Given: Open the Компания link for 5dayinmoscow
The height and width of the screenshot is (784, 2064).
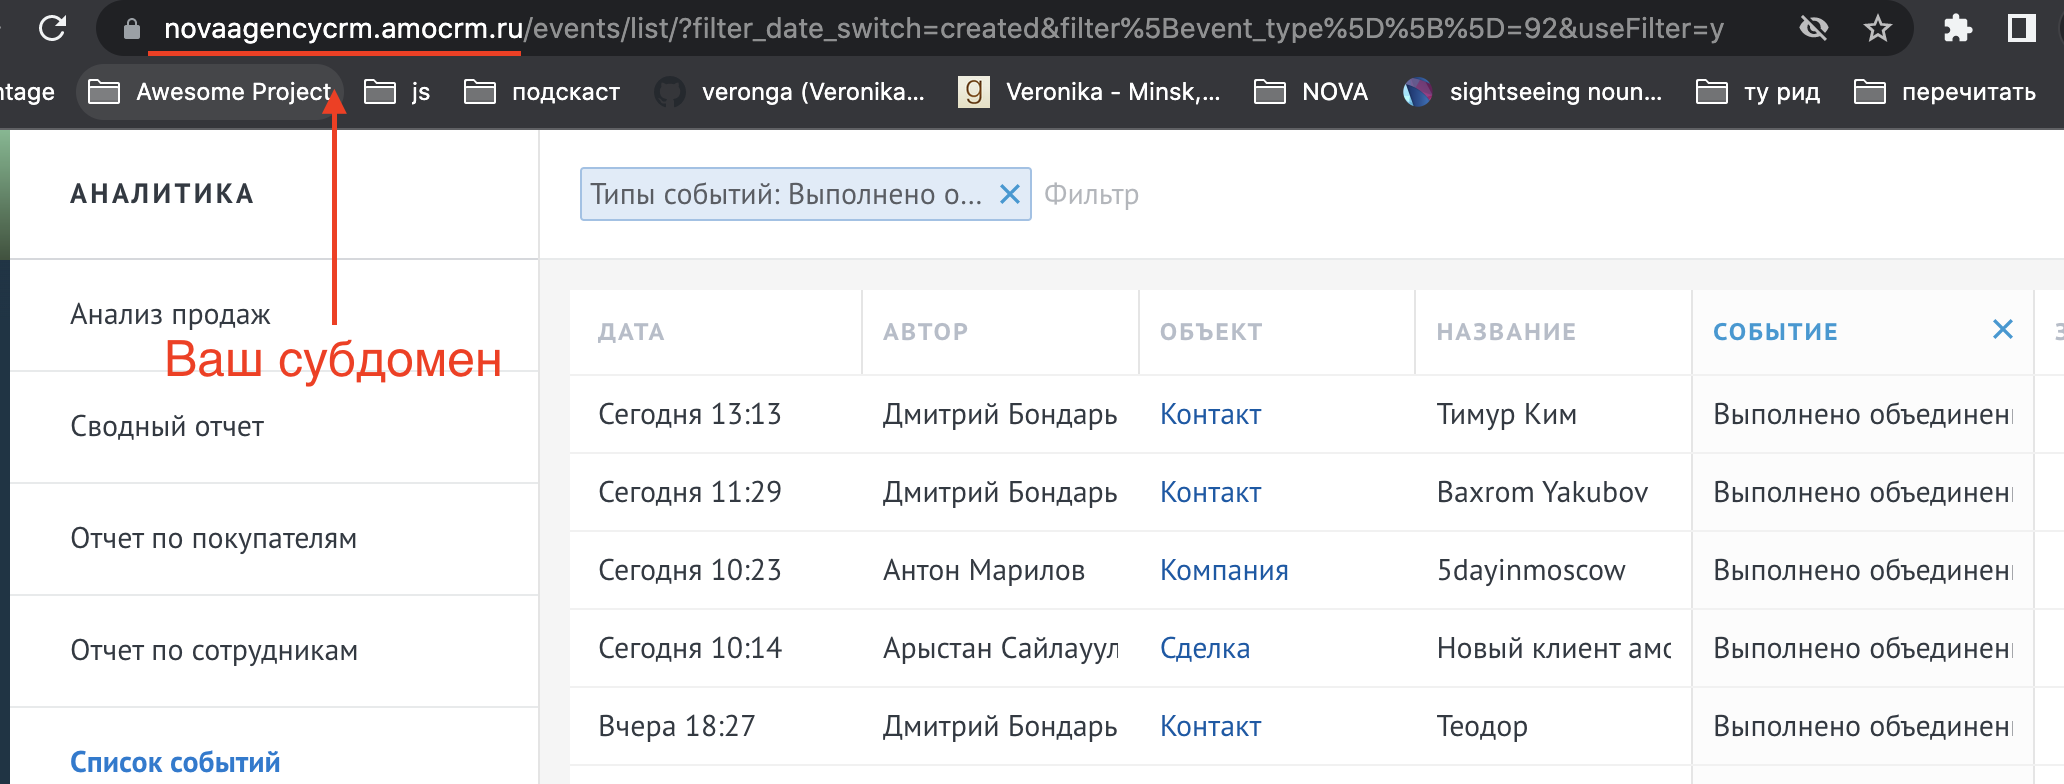Looking at the screenshot, I should 1223,570.
